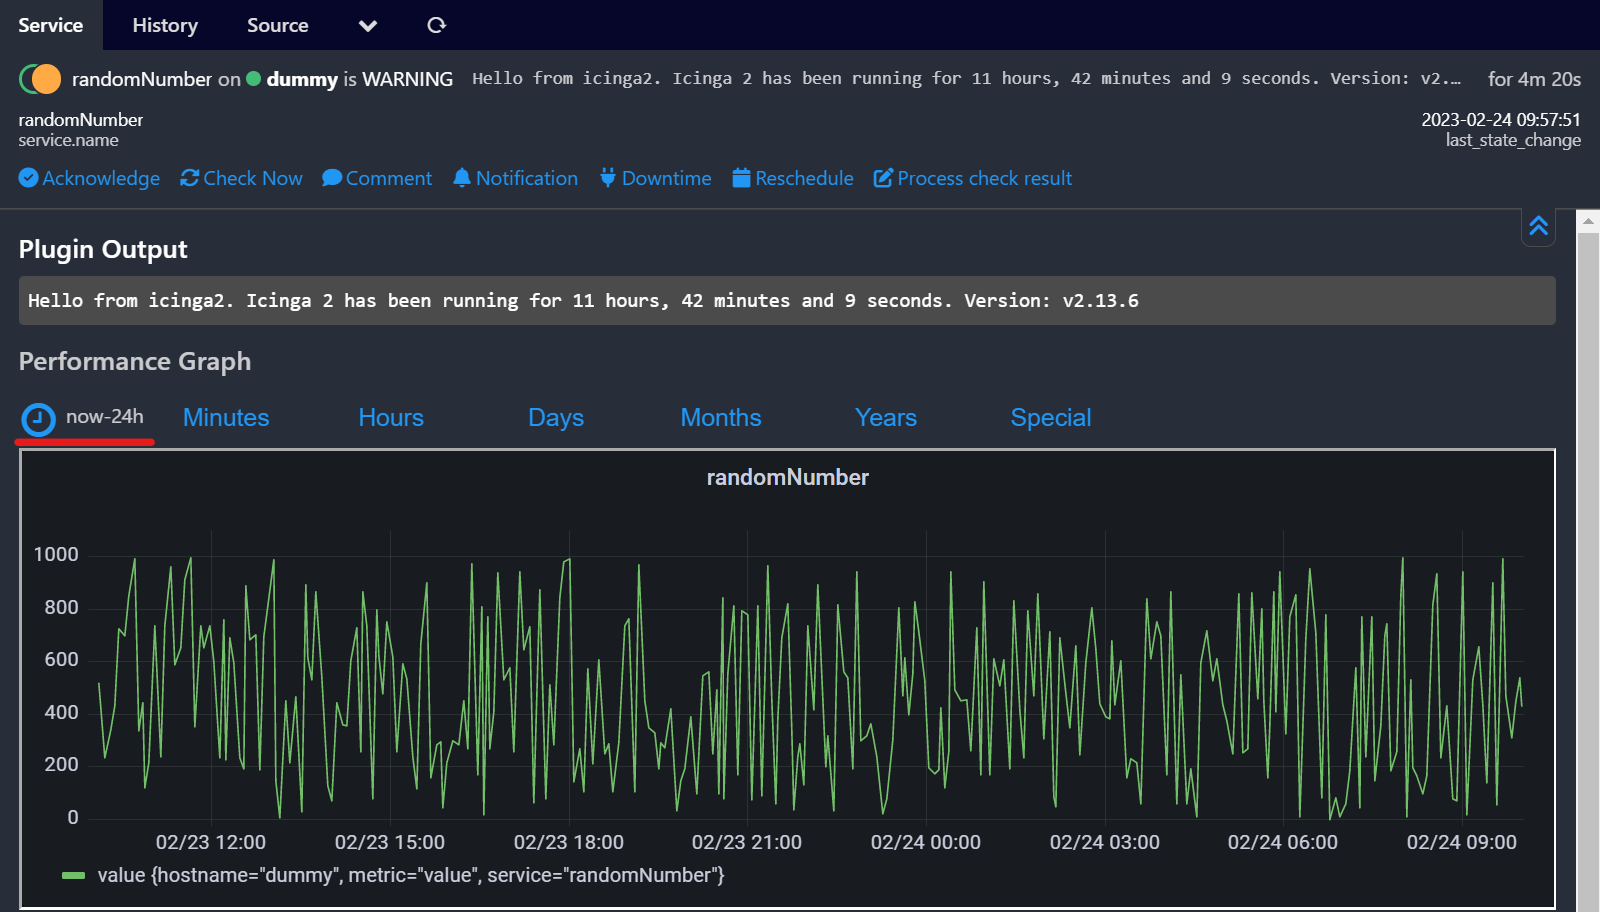The width and height of the screenshot is (1600, 912).
Task: Click the last_state_change timestamp 2023-02-24 09:57:51
Action: (x=1501, y=120)
